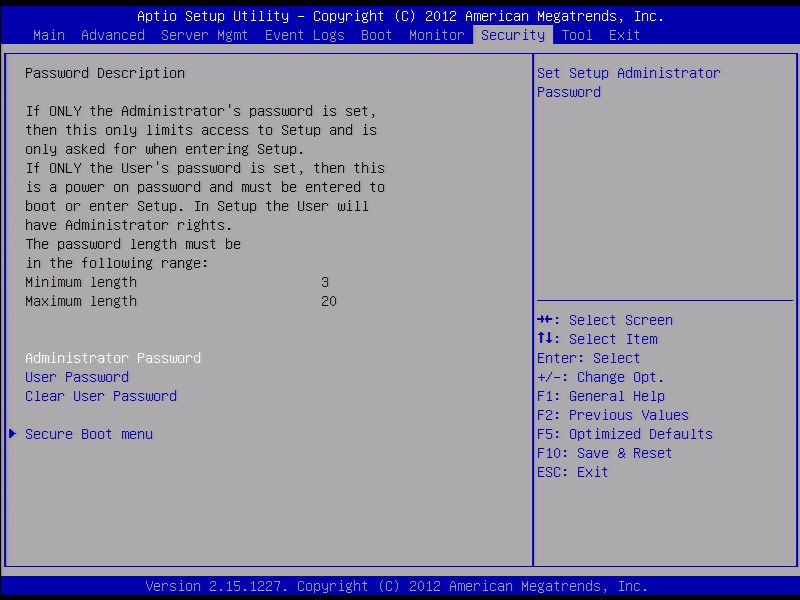Click the Enter: Select hint

pyautogui.click(x=588, y=358)
